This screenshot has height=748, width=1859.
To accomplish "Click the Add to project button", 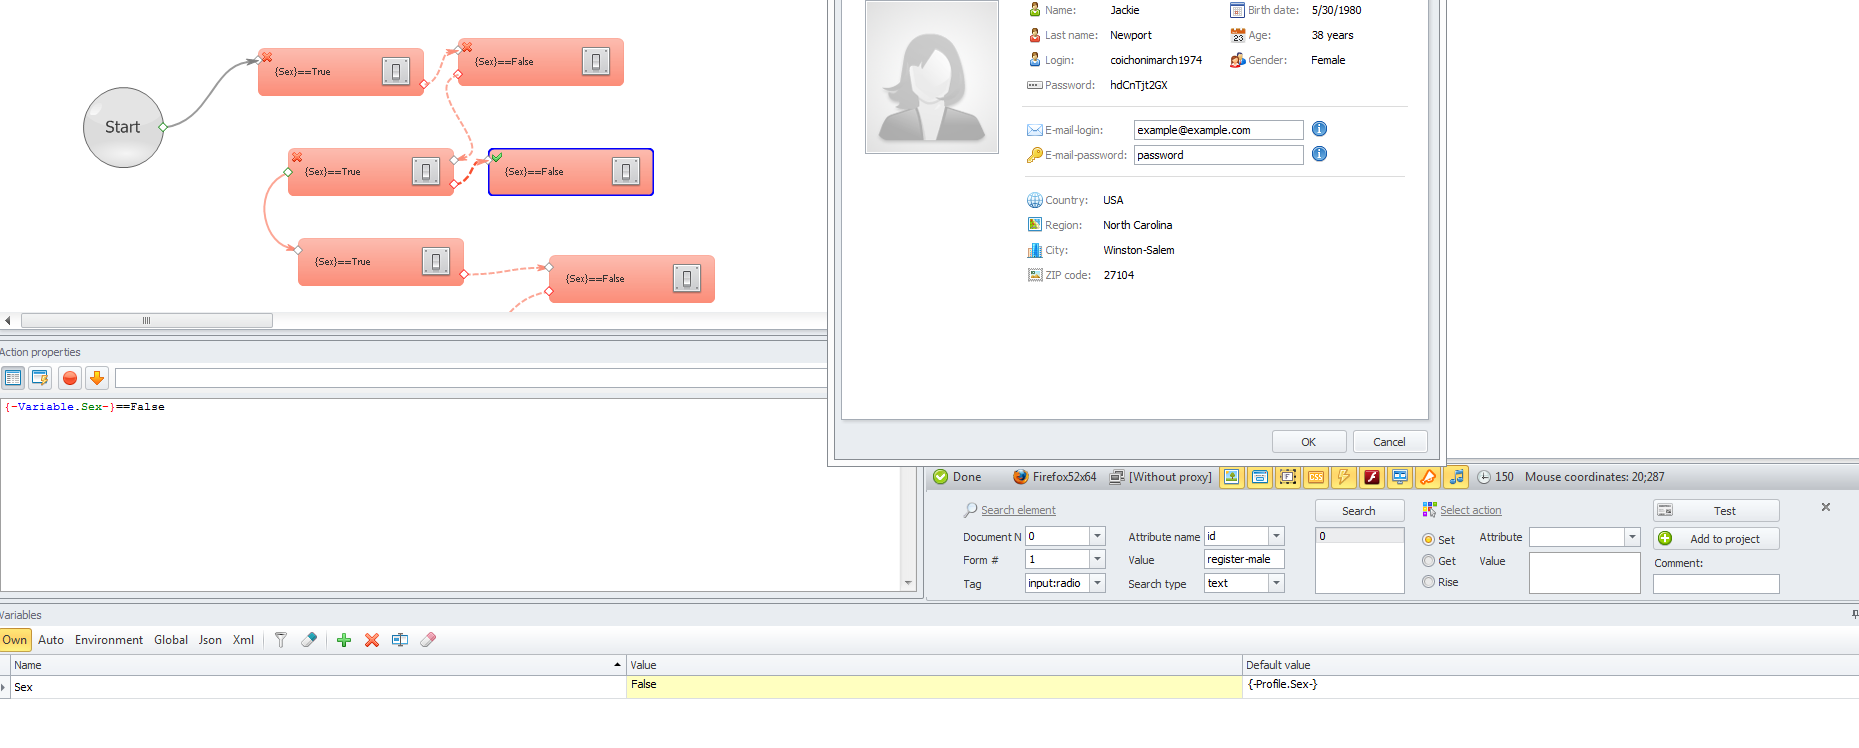I will 1716,539.
